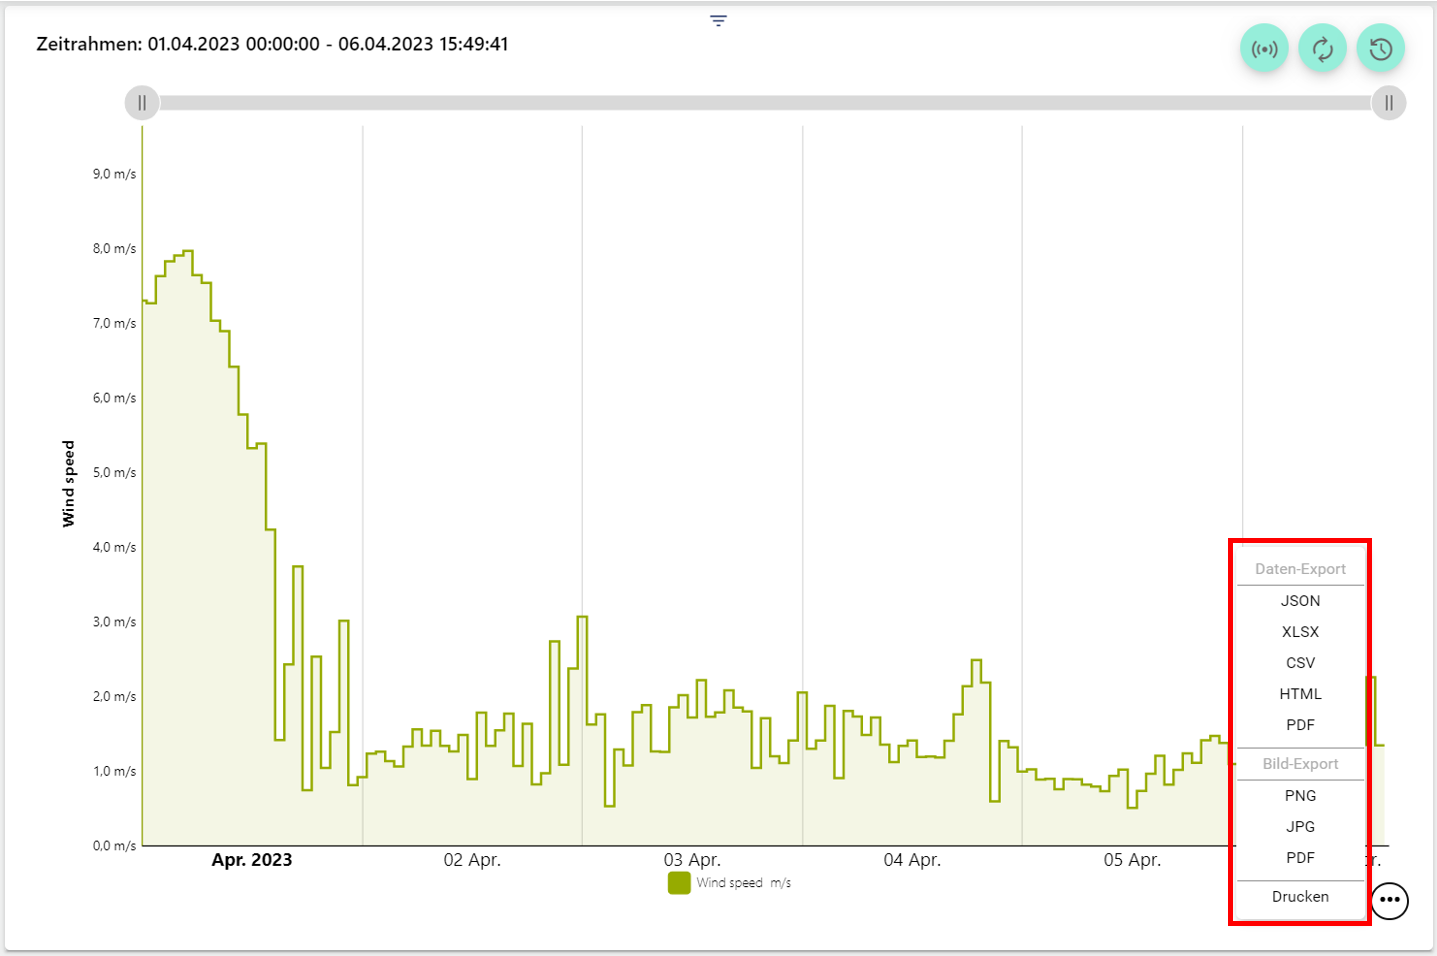Click the right time range slider handle
The height and width of the screenshot is (956, 1437).
[1388, 103]
